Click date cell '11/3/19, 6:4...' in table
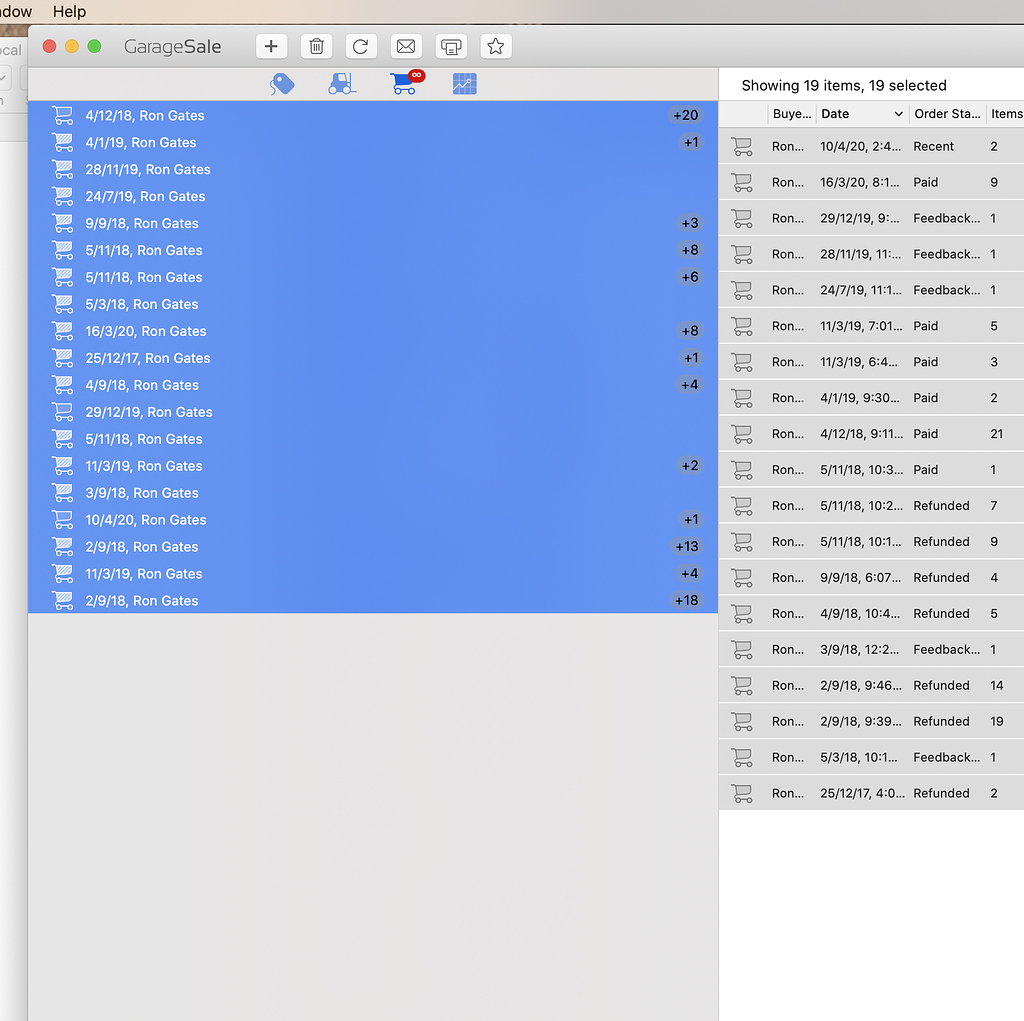Screen dimensions: 1024x1021 point(859,362)
